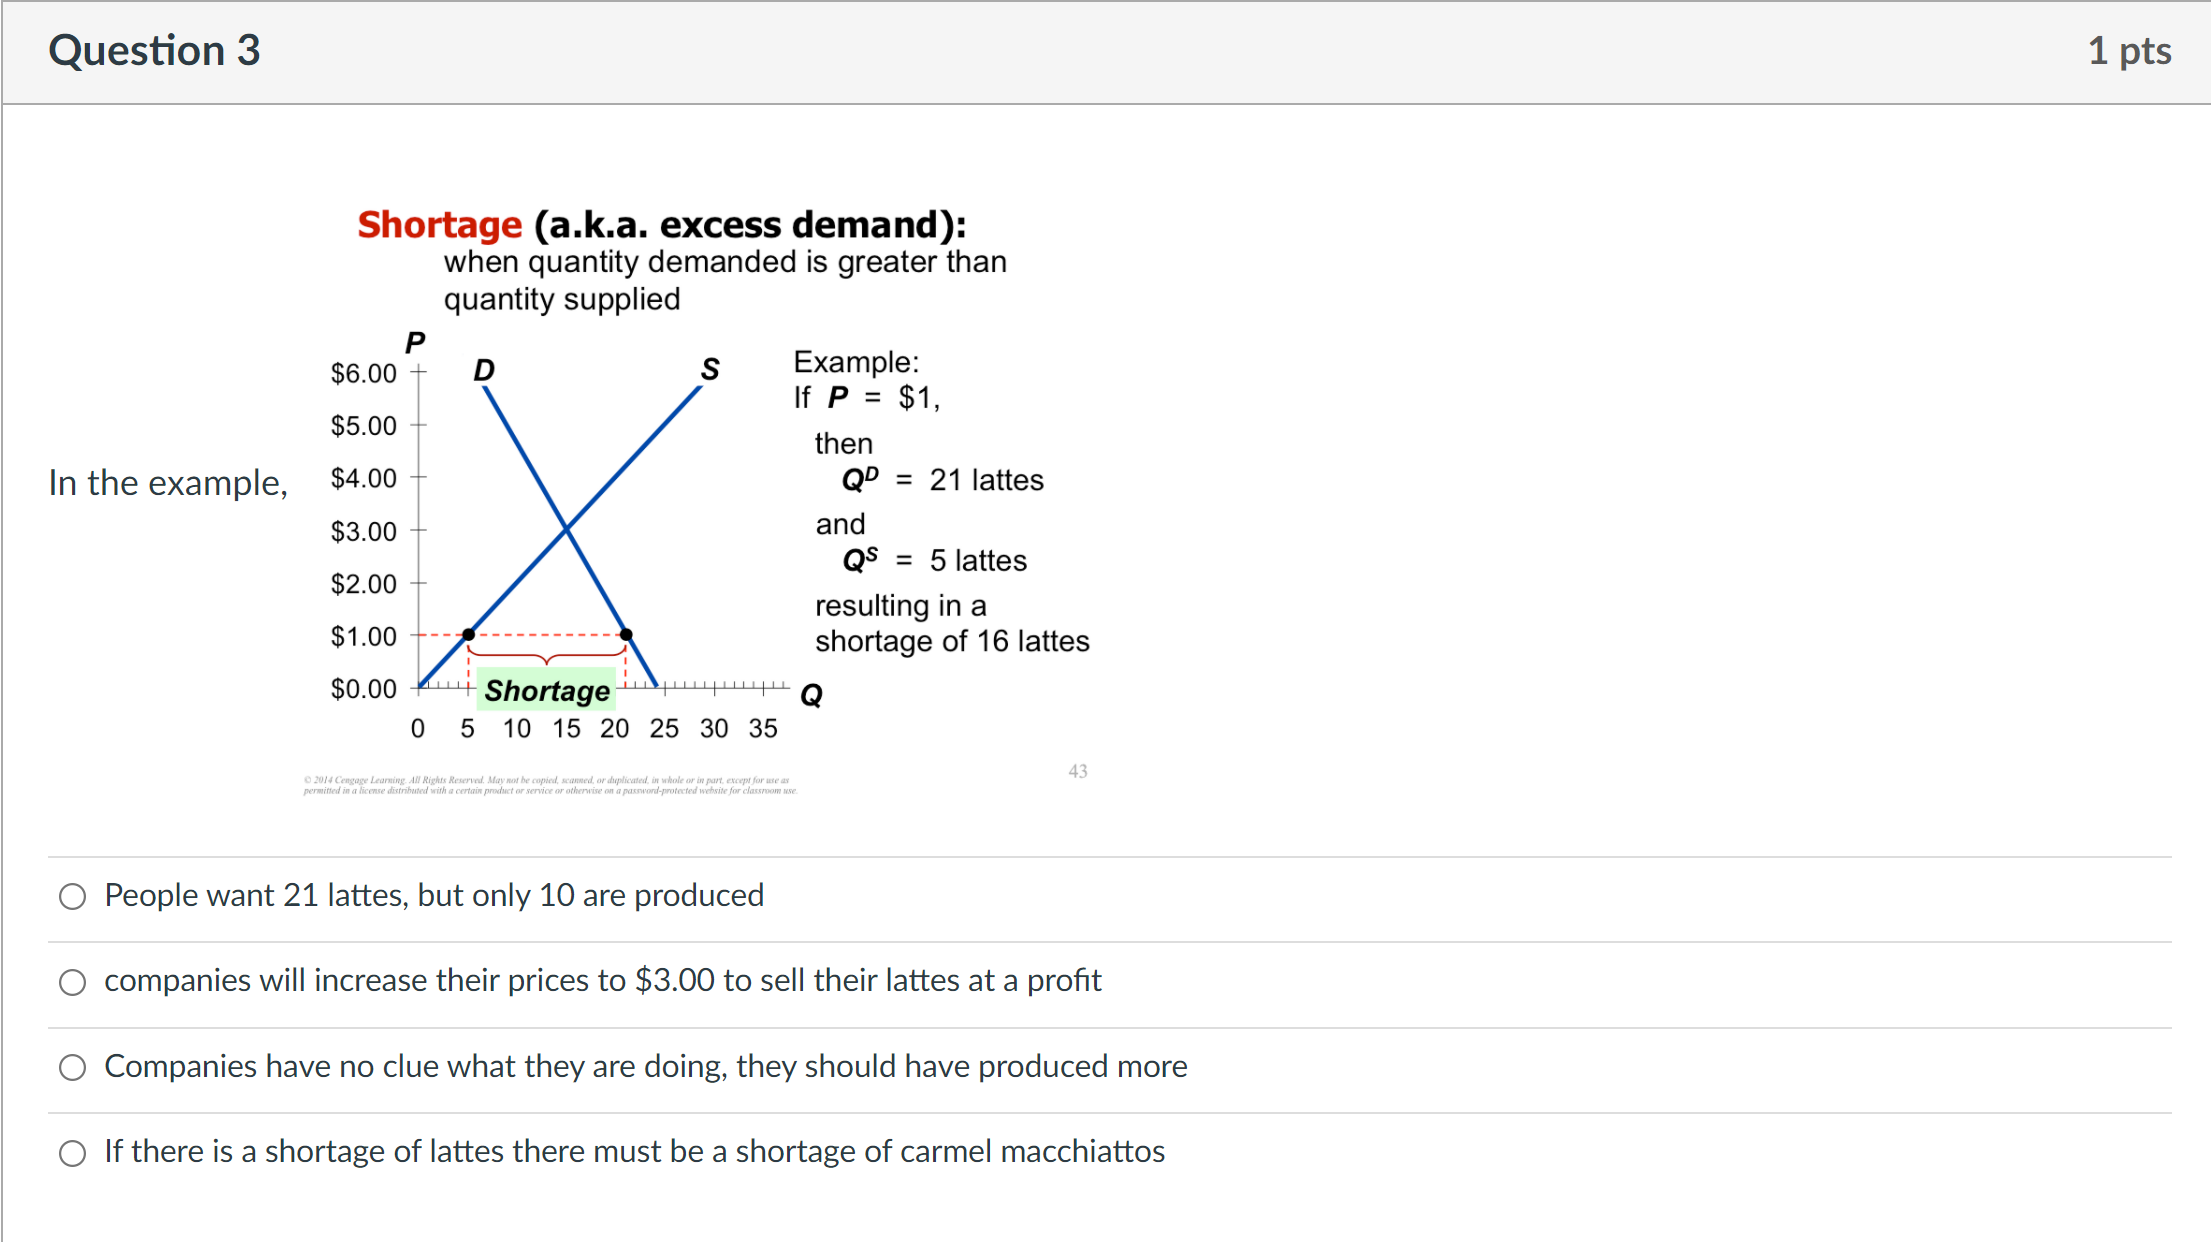Click the P axis label on the graph
This screenshot has height=1242, width=2211.
coord(415,343)
